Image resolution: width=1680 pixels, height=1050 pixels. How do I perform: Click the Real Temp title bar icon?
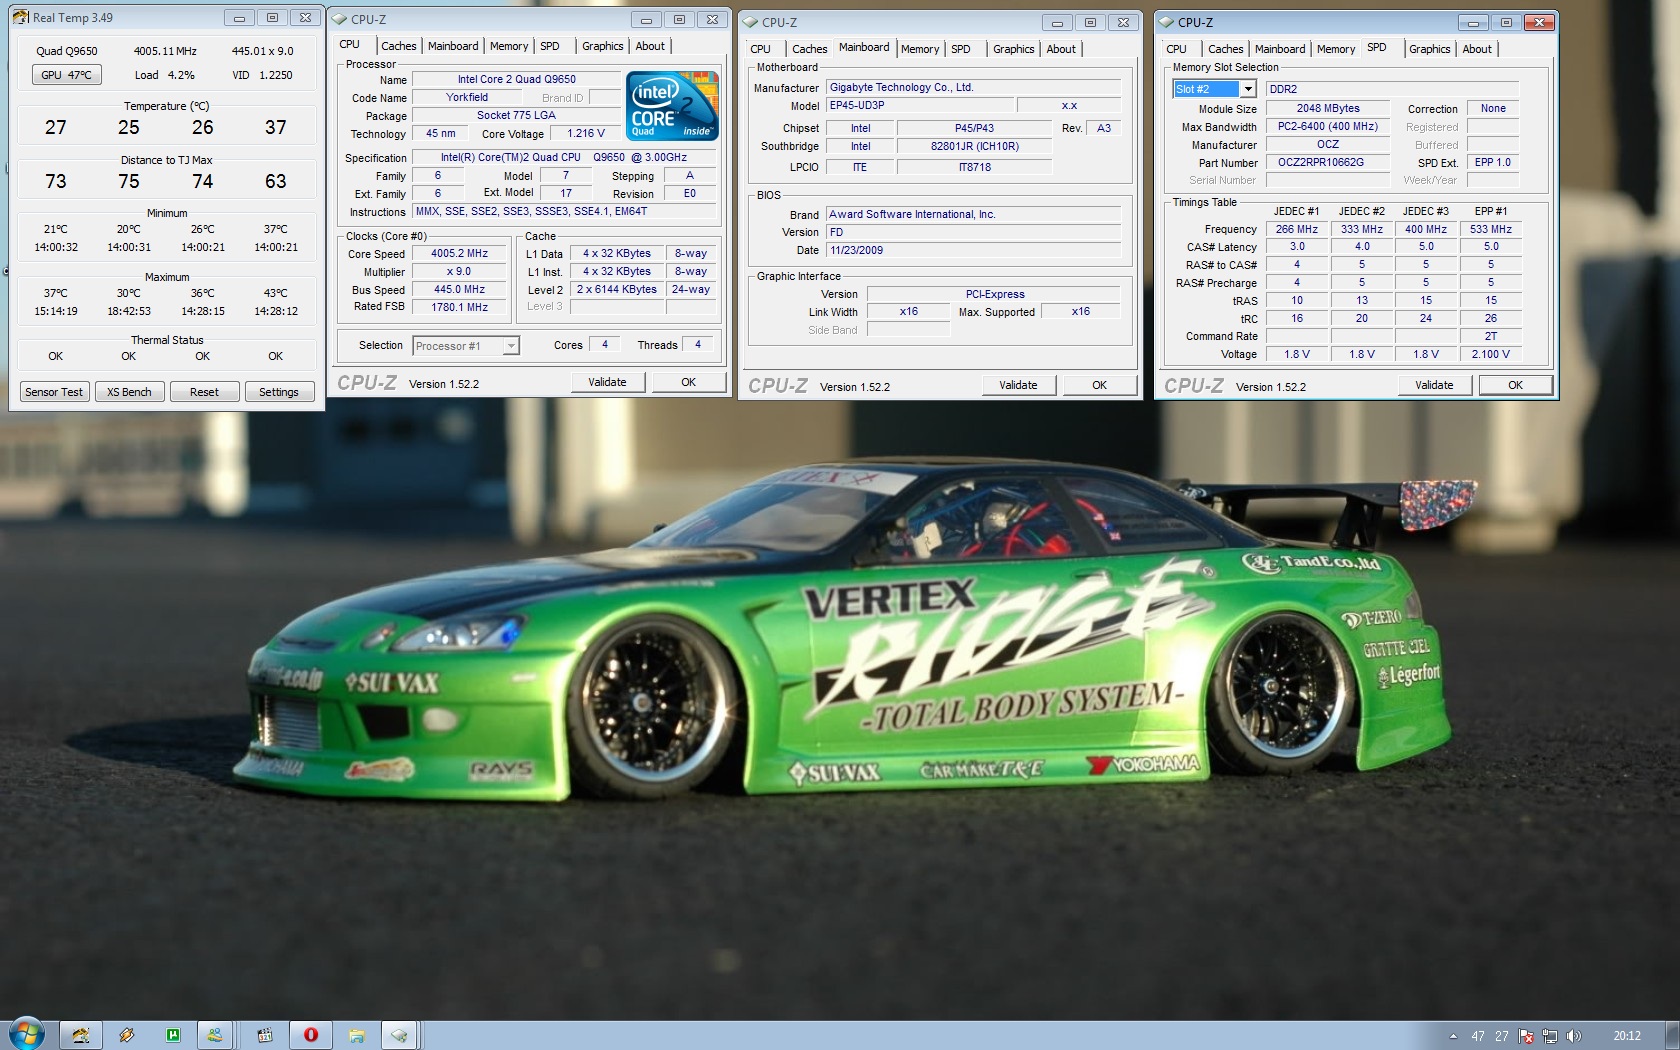click(x=21, y=17)
